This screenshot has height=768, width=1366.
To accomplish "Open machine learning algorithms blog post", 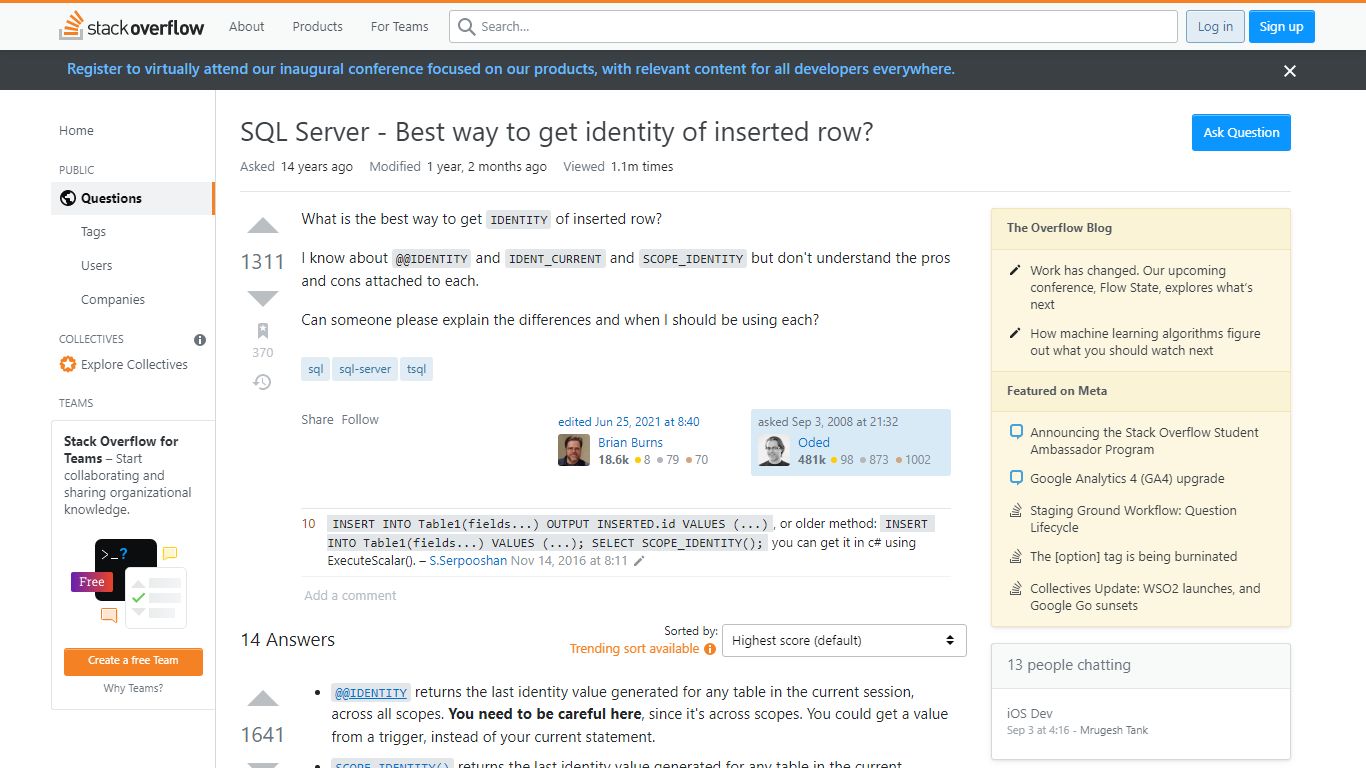I will 1145,342.
